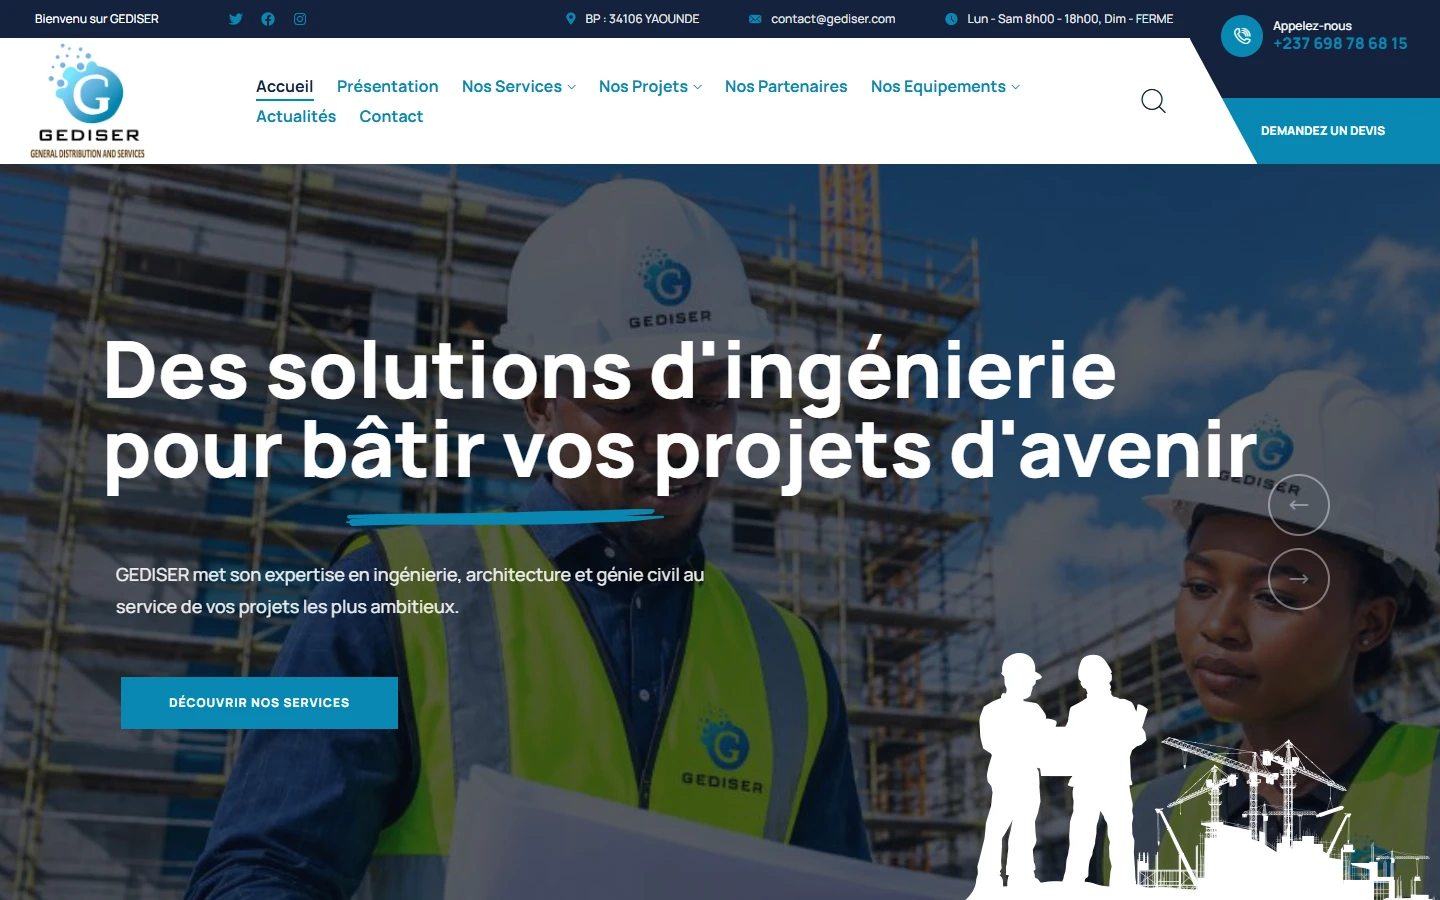Click Découvrir nos services button
Image resolution: width=1440 pixels, height=900 pixels.
259,703
